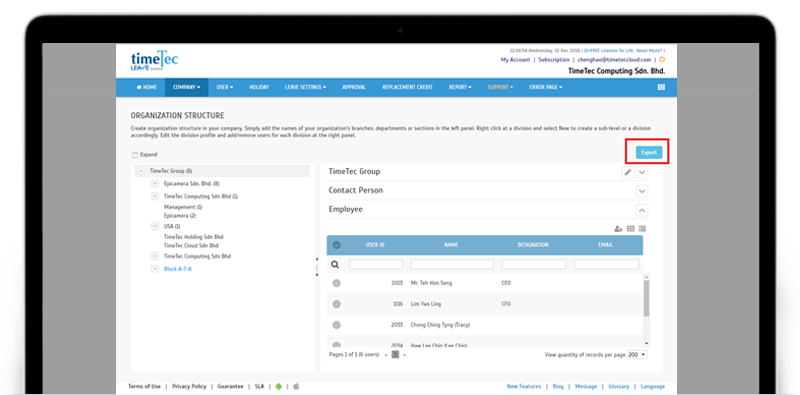800x395 pixels.
Task: Open the Subscription link
Action: 554,60
